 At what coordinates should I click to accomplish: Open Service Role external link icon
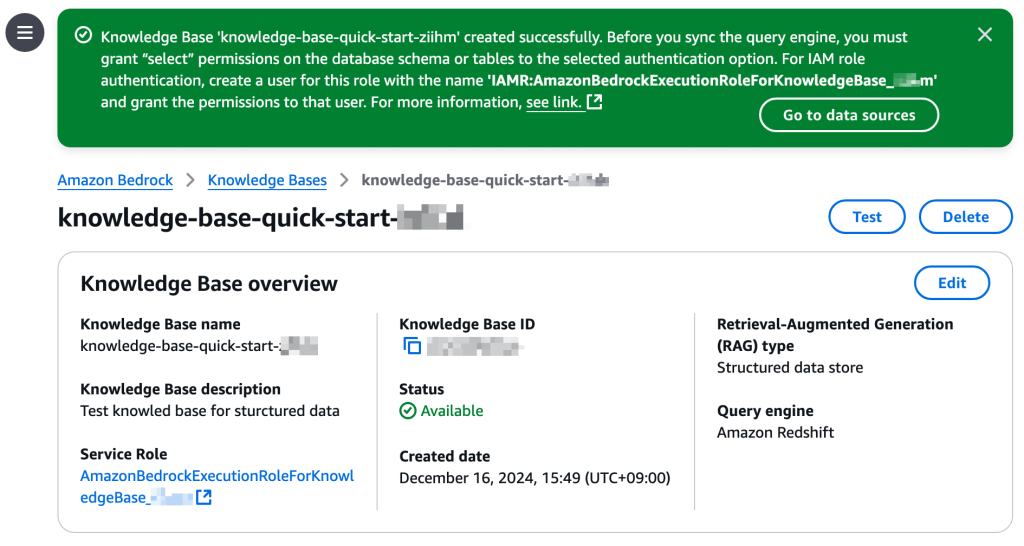(204, 497)
